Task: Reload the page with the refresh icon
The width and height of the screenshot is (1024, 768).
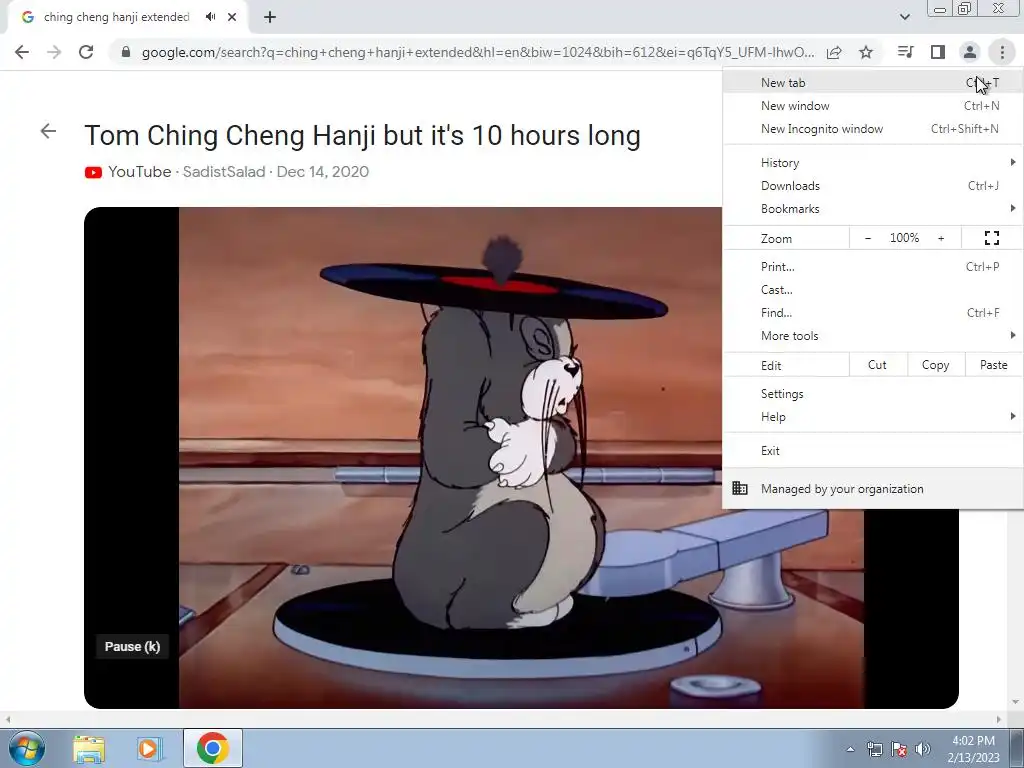Action: tap(86, 52)
